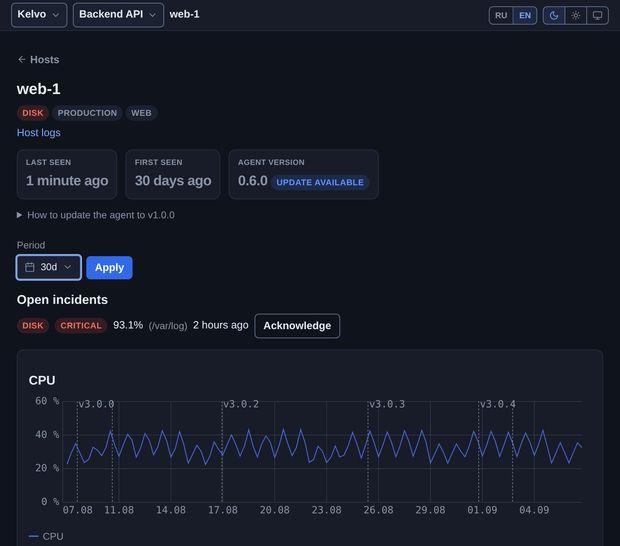Click the DISK badge in open incidents
The height and width of the screenshot is (546, 620).
32,326
